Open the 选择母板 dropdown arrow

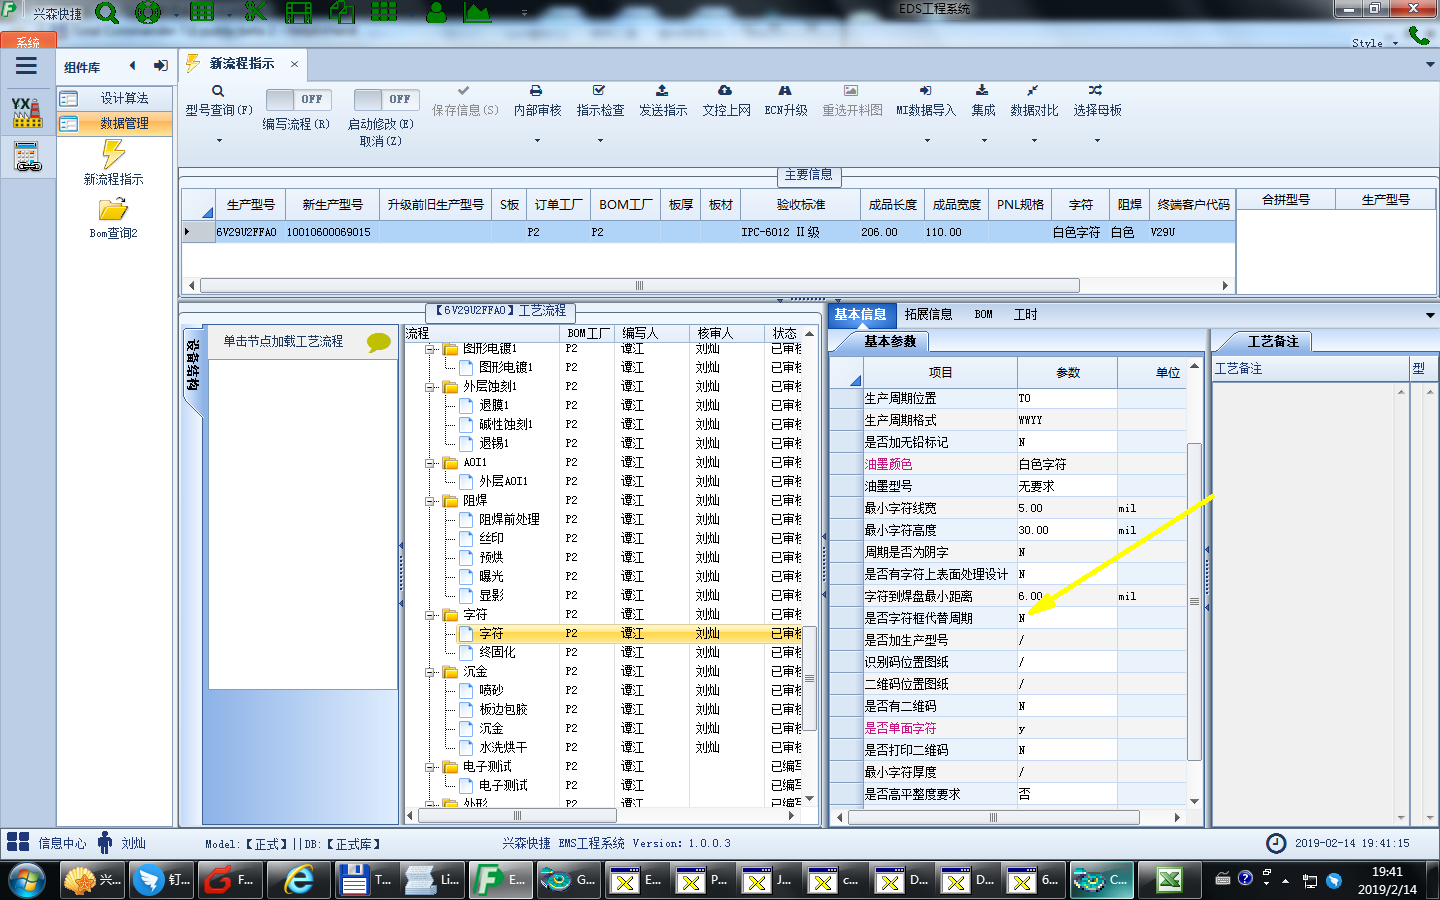point(1097,141)
